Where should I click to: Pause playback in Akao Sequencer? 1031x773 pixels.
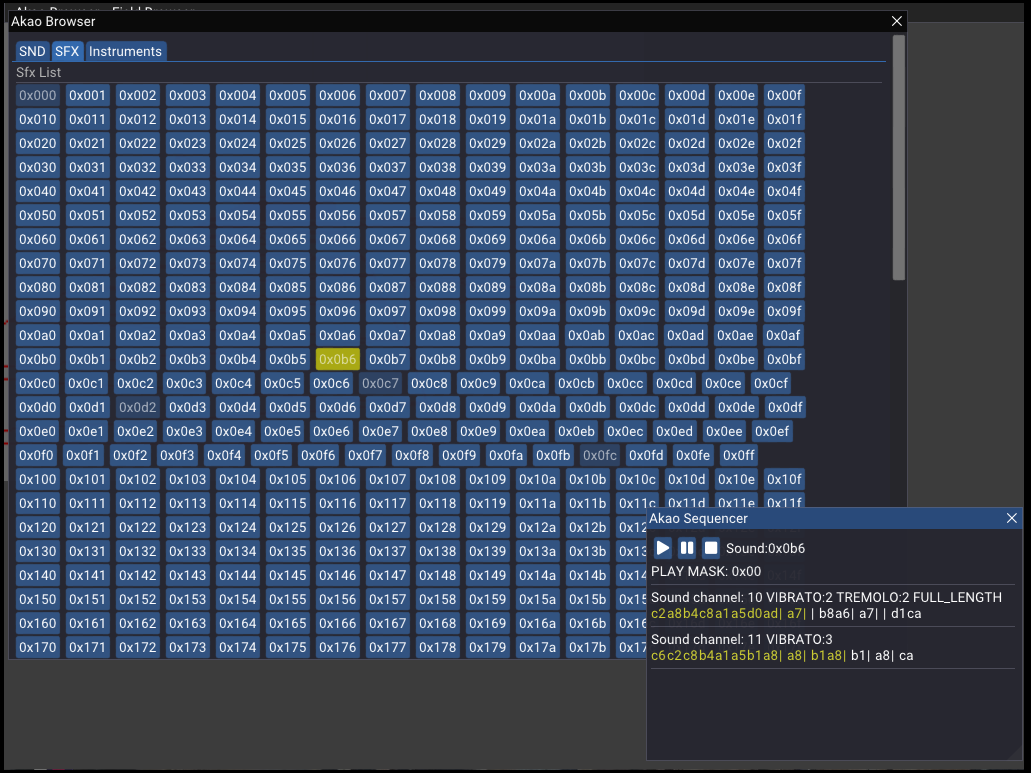pos(687,548)
